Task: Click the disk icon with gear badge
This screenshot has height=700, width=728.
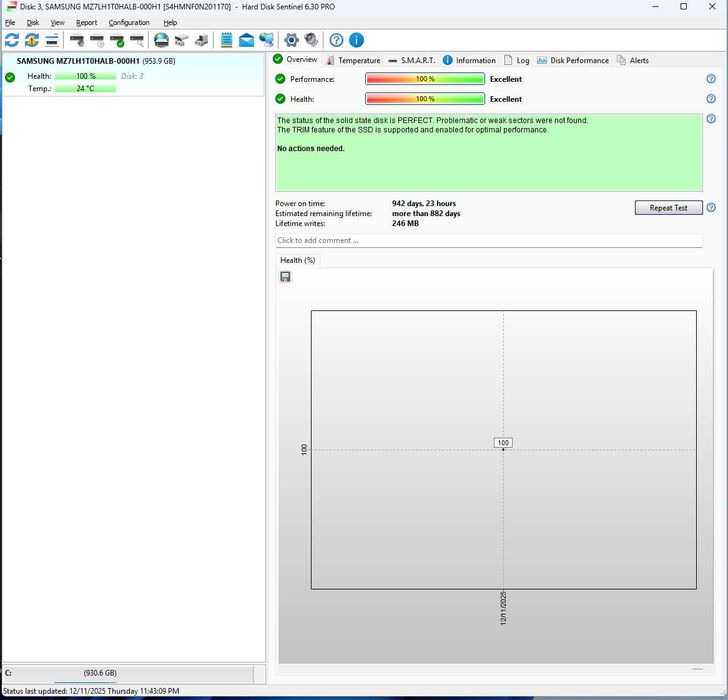Action: pyautogui.click(x=77, y=40)
